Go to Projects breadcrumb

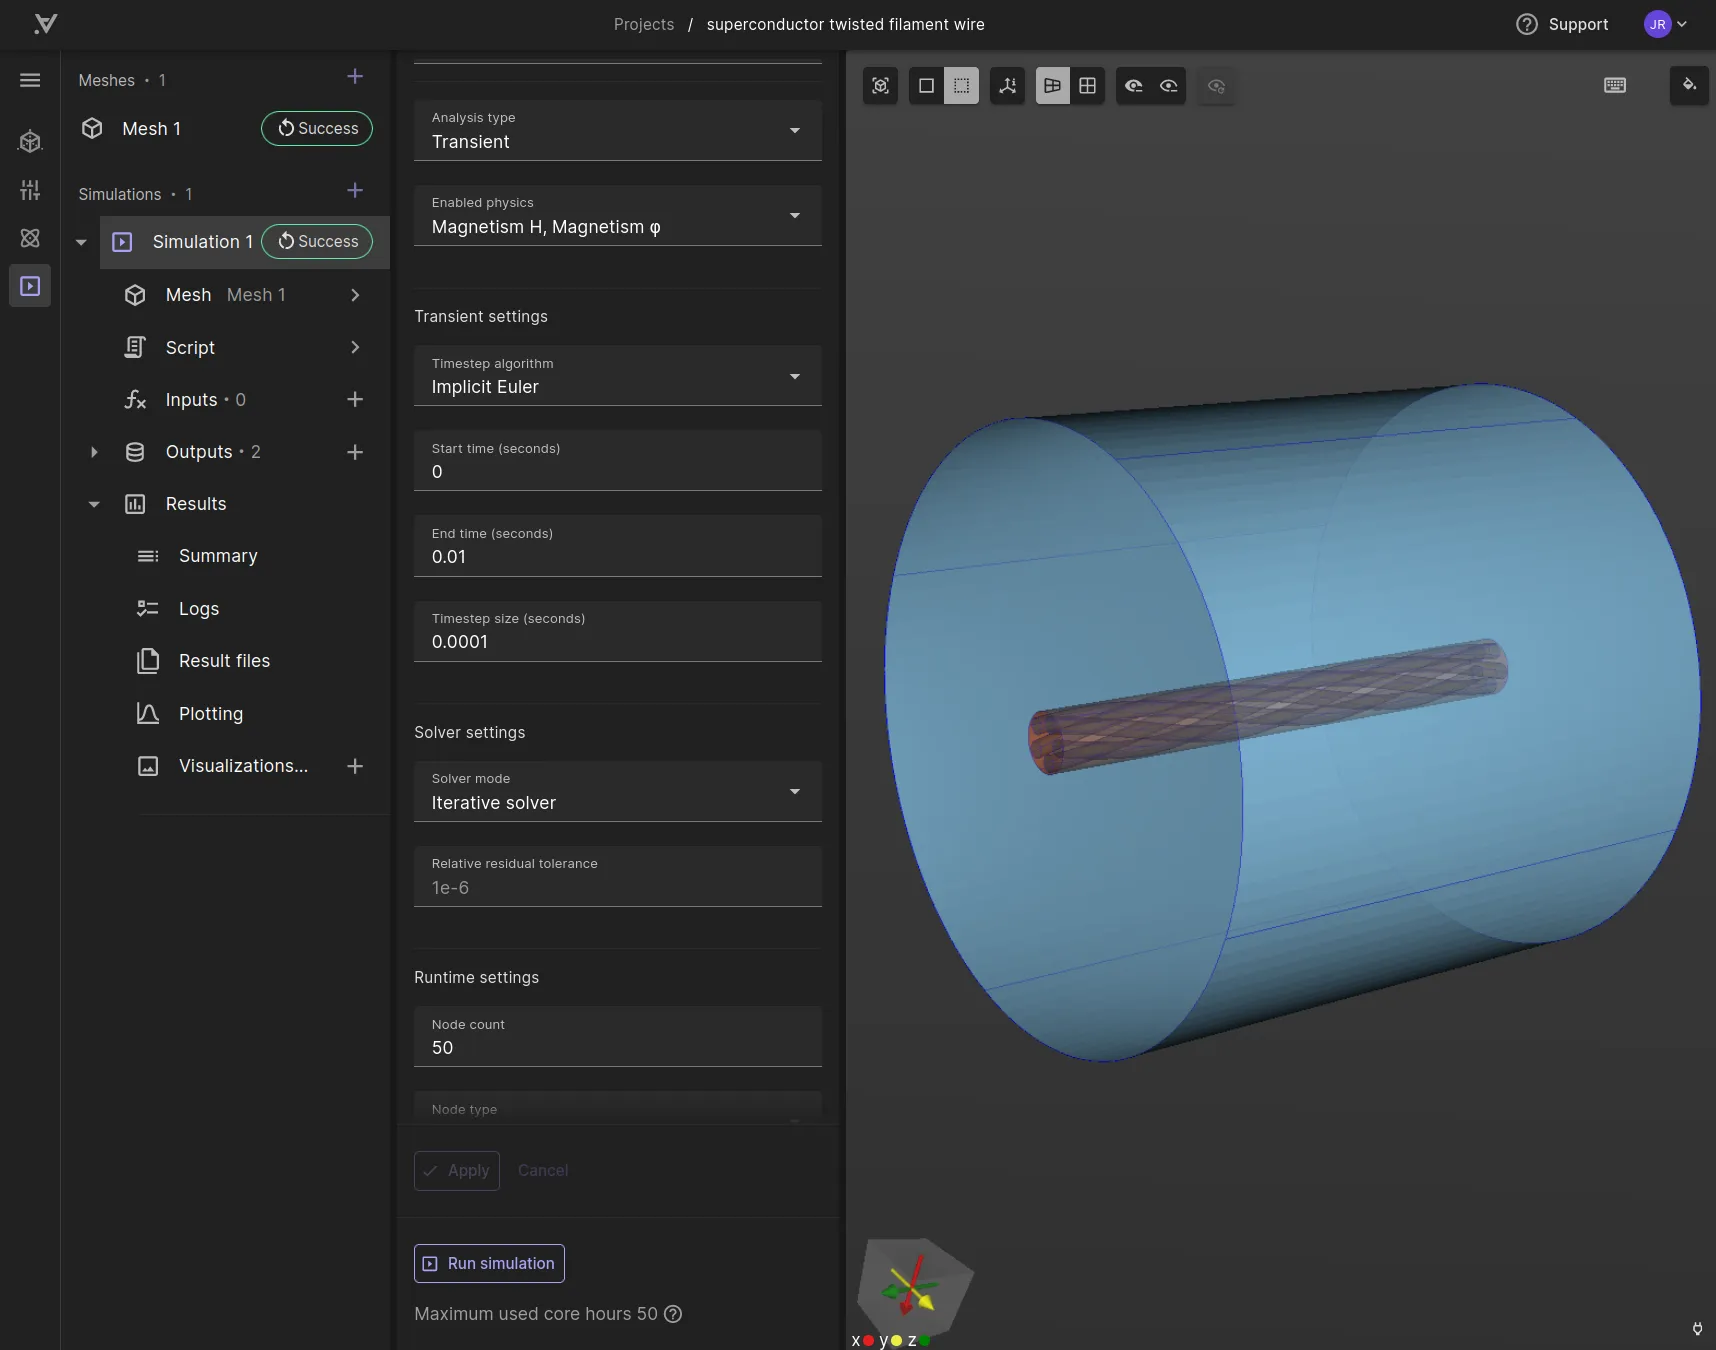coord(644,24)
